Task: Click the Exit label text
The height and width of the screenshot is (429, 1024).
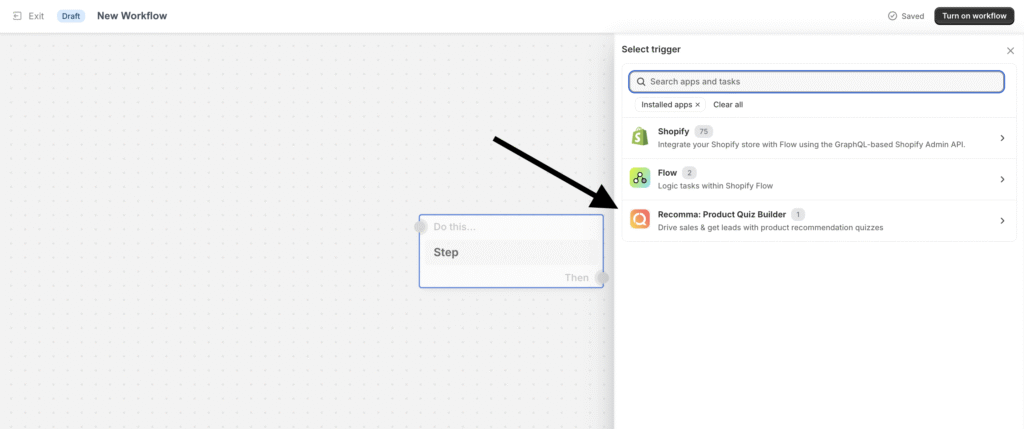Action: [36, 16]
